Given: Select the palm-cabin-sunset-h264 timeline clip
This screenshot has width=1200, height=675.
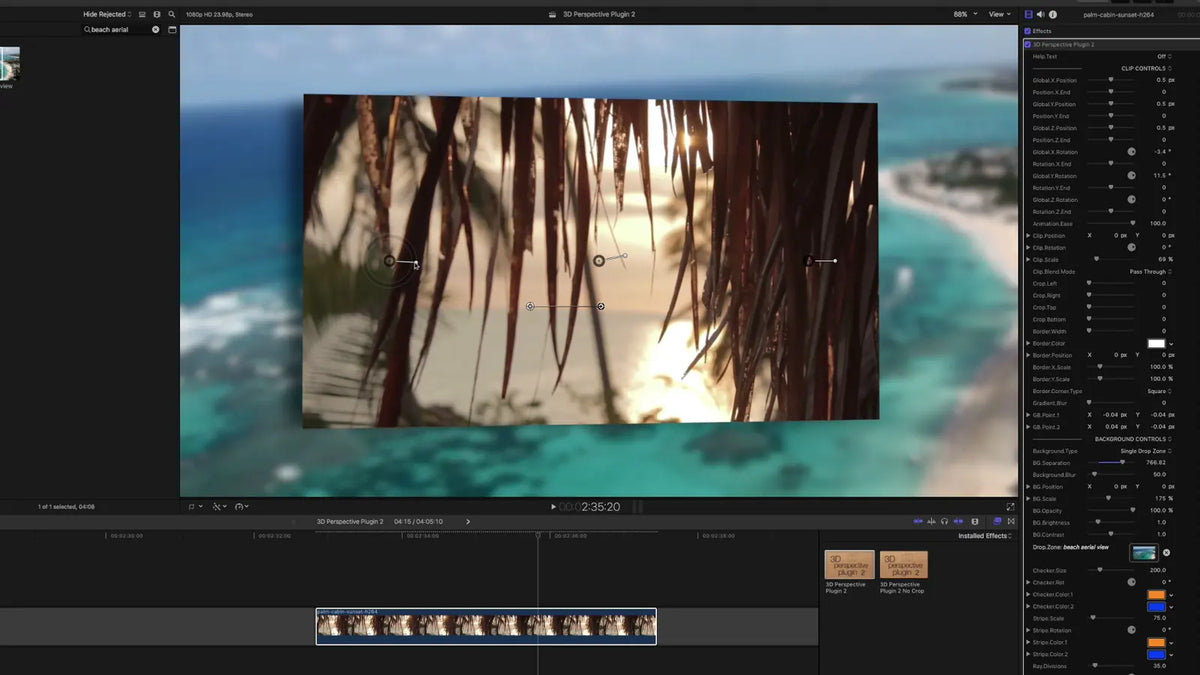Looking at the screenshot, I should (486, 626).
